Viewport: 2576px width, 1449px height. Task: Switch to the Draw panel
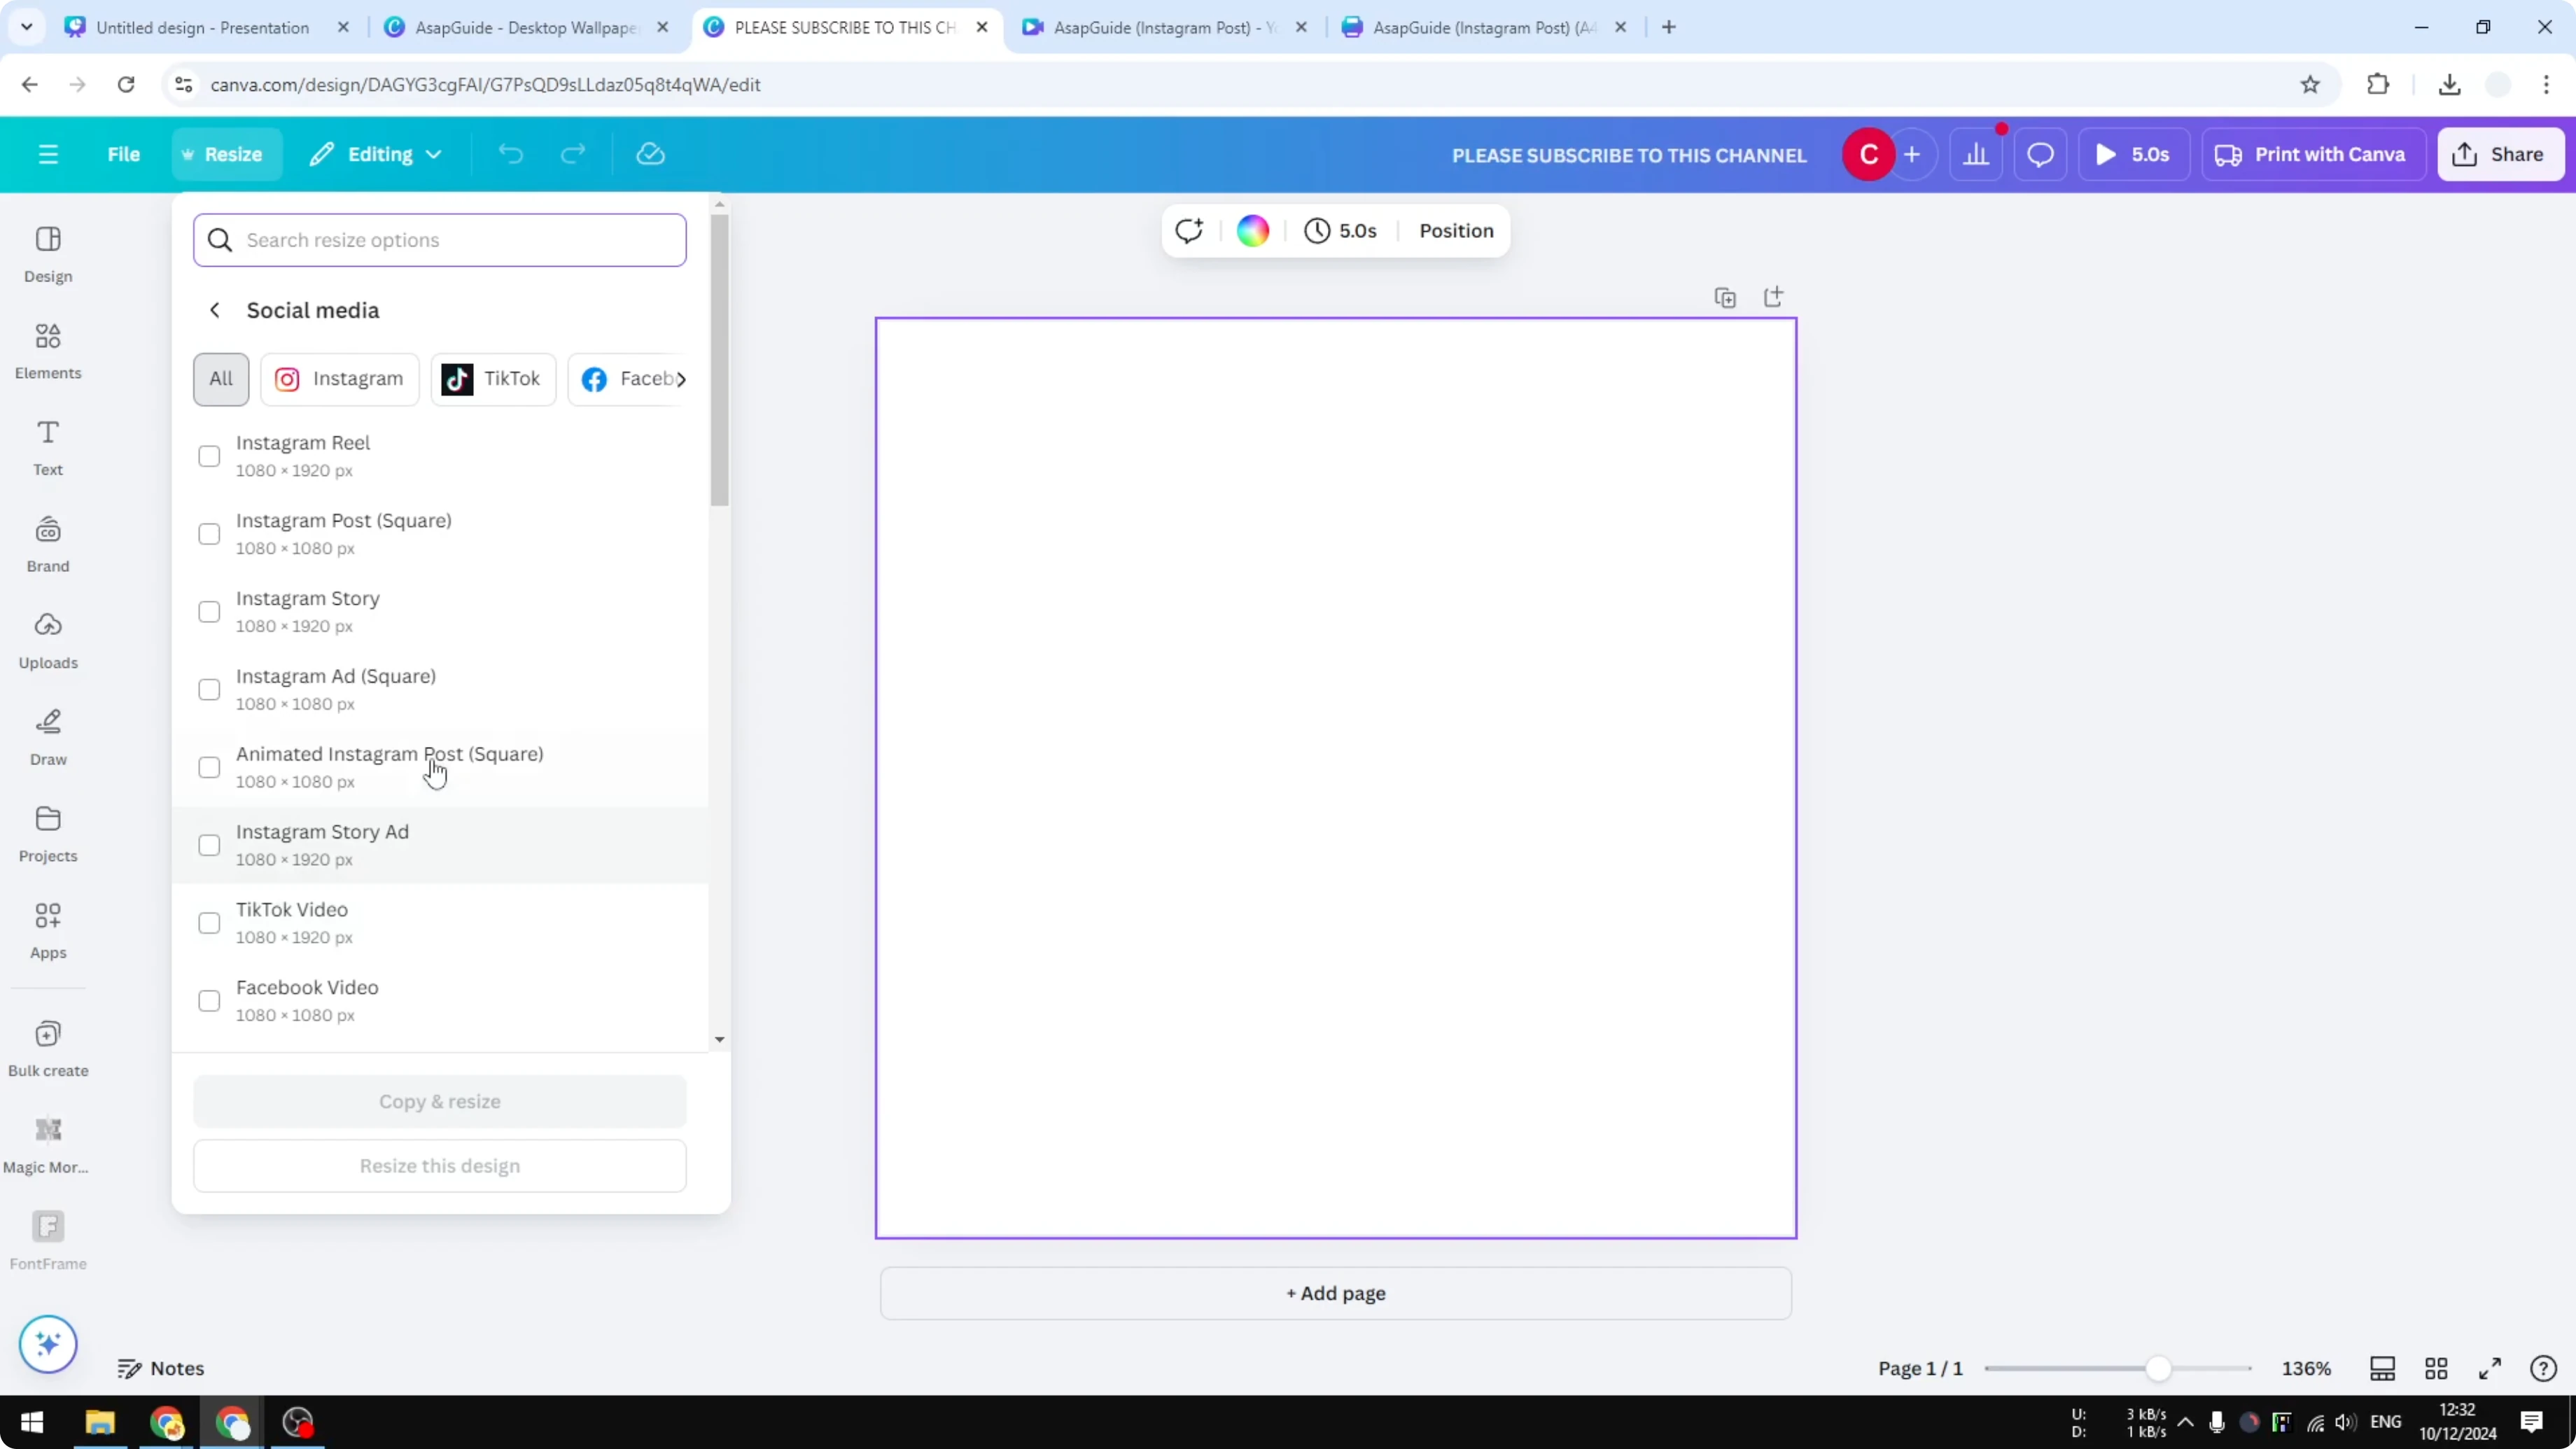point(47,737)
